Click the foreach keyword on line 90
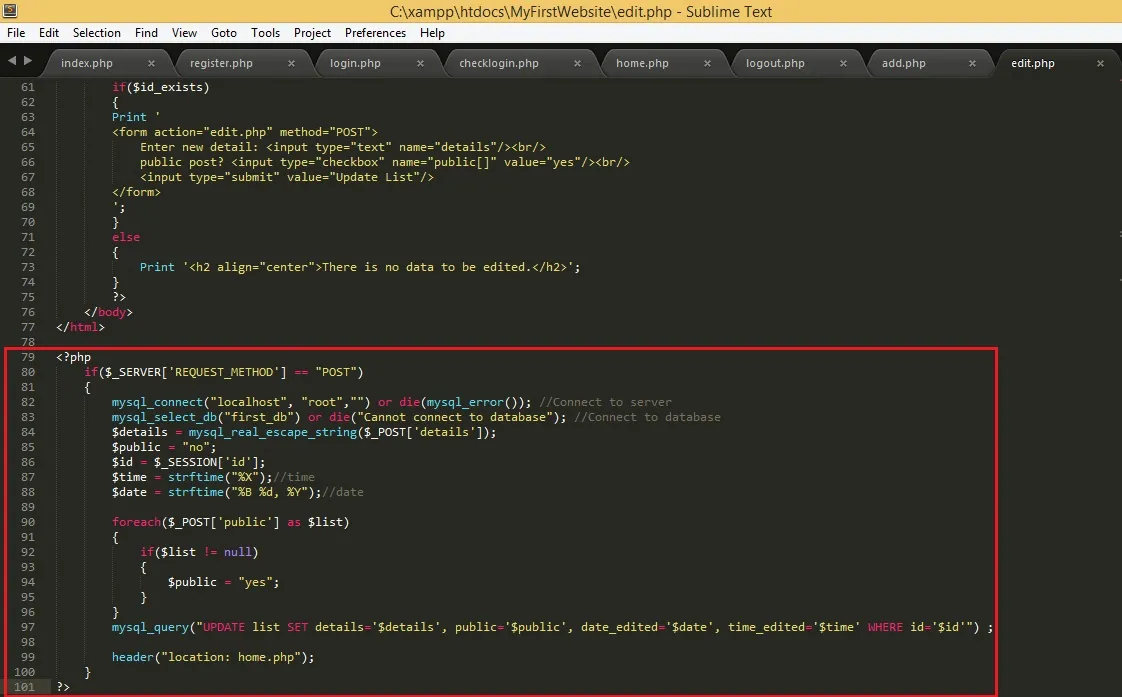 pos(137,522)
